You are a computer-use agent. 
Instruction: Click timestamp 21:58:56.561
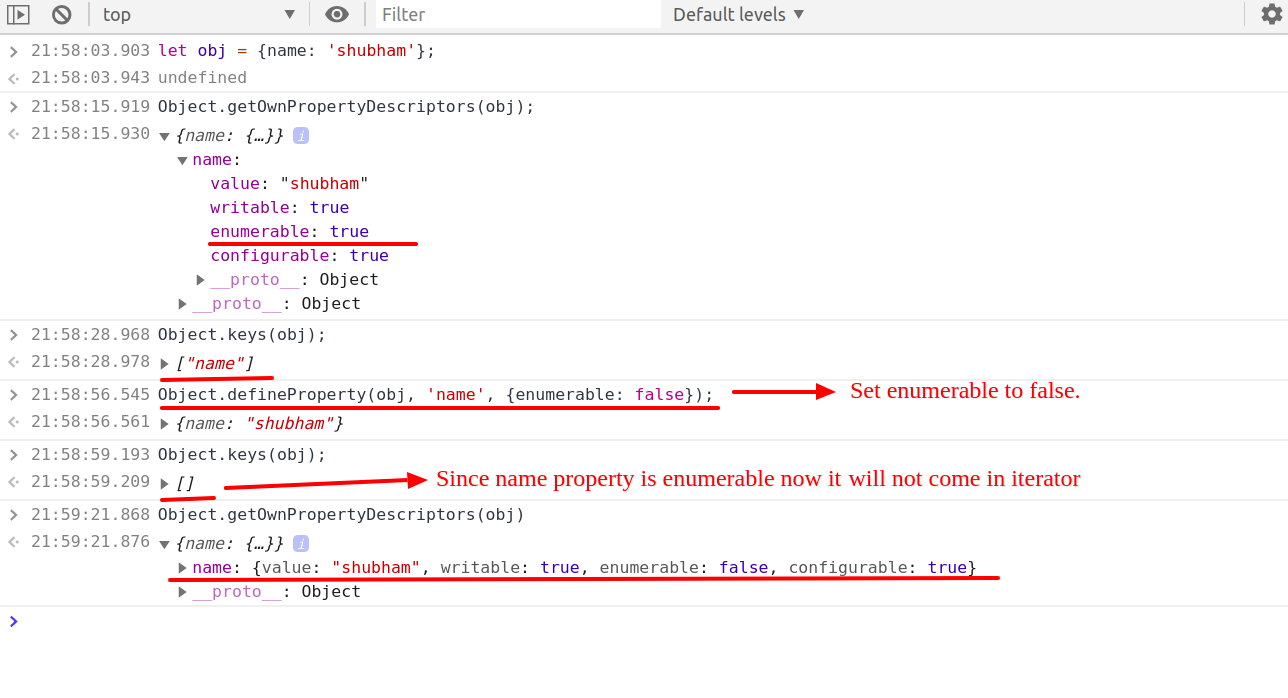pyautogui.click(x=90, y=422)
